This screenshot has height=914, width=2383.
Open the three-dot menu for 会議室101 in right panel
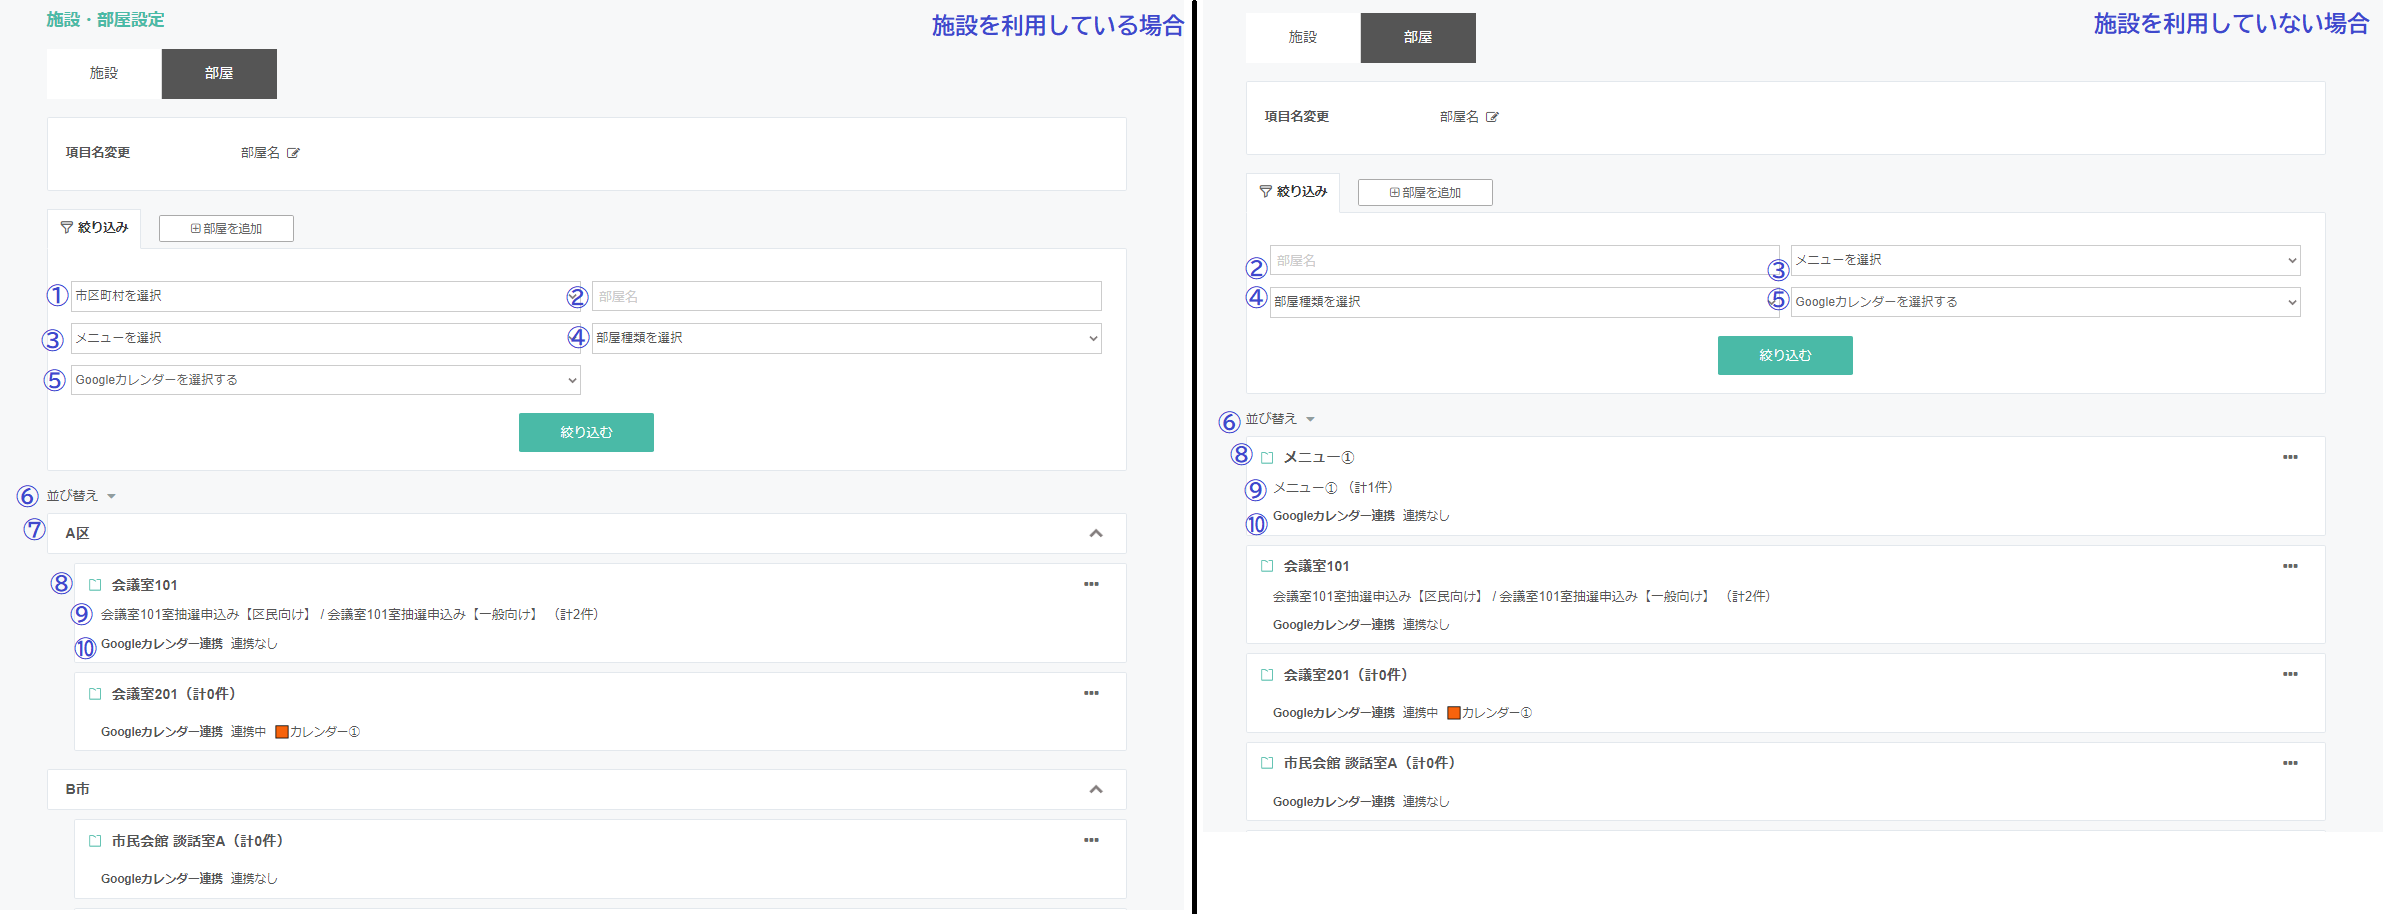coord(2290,566)
